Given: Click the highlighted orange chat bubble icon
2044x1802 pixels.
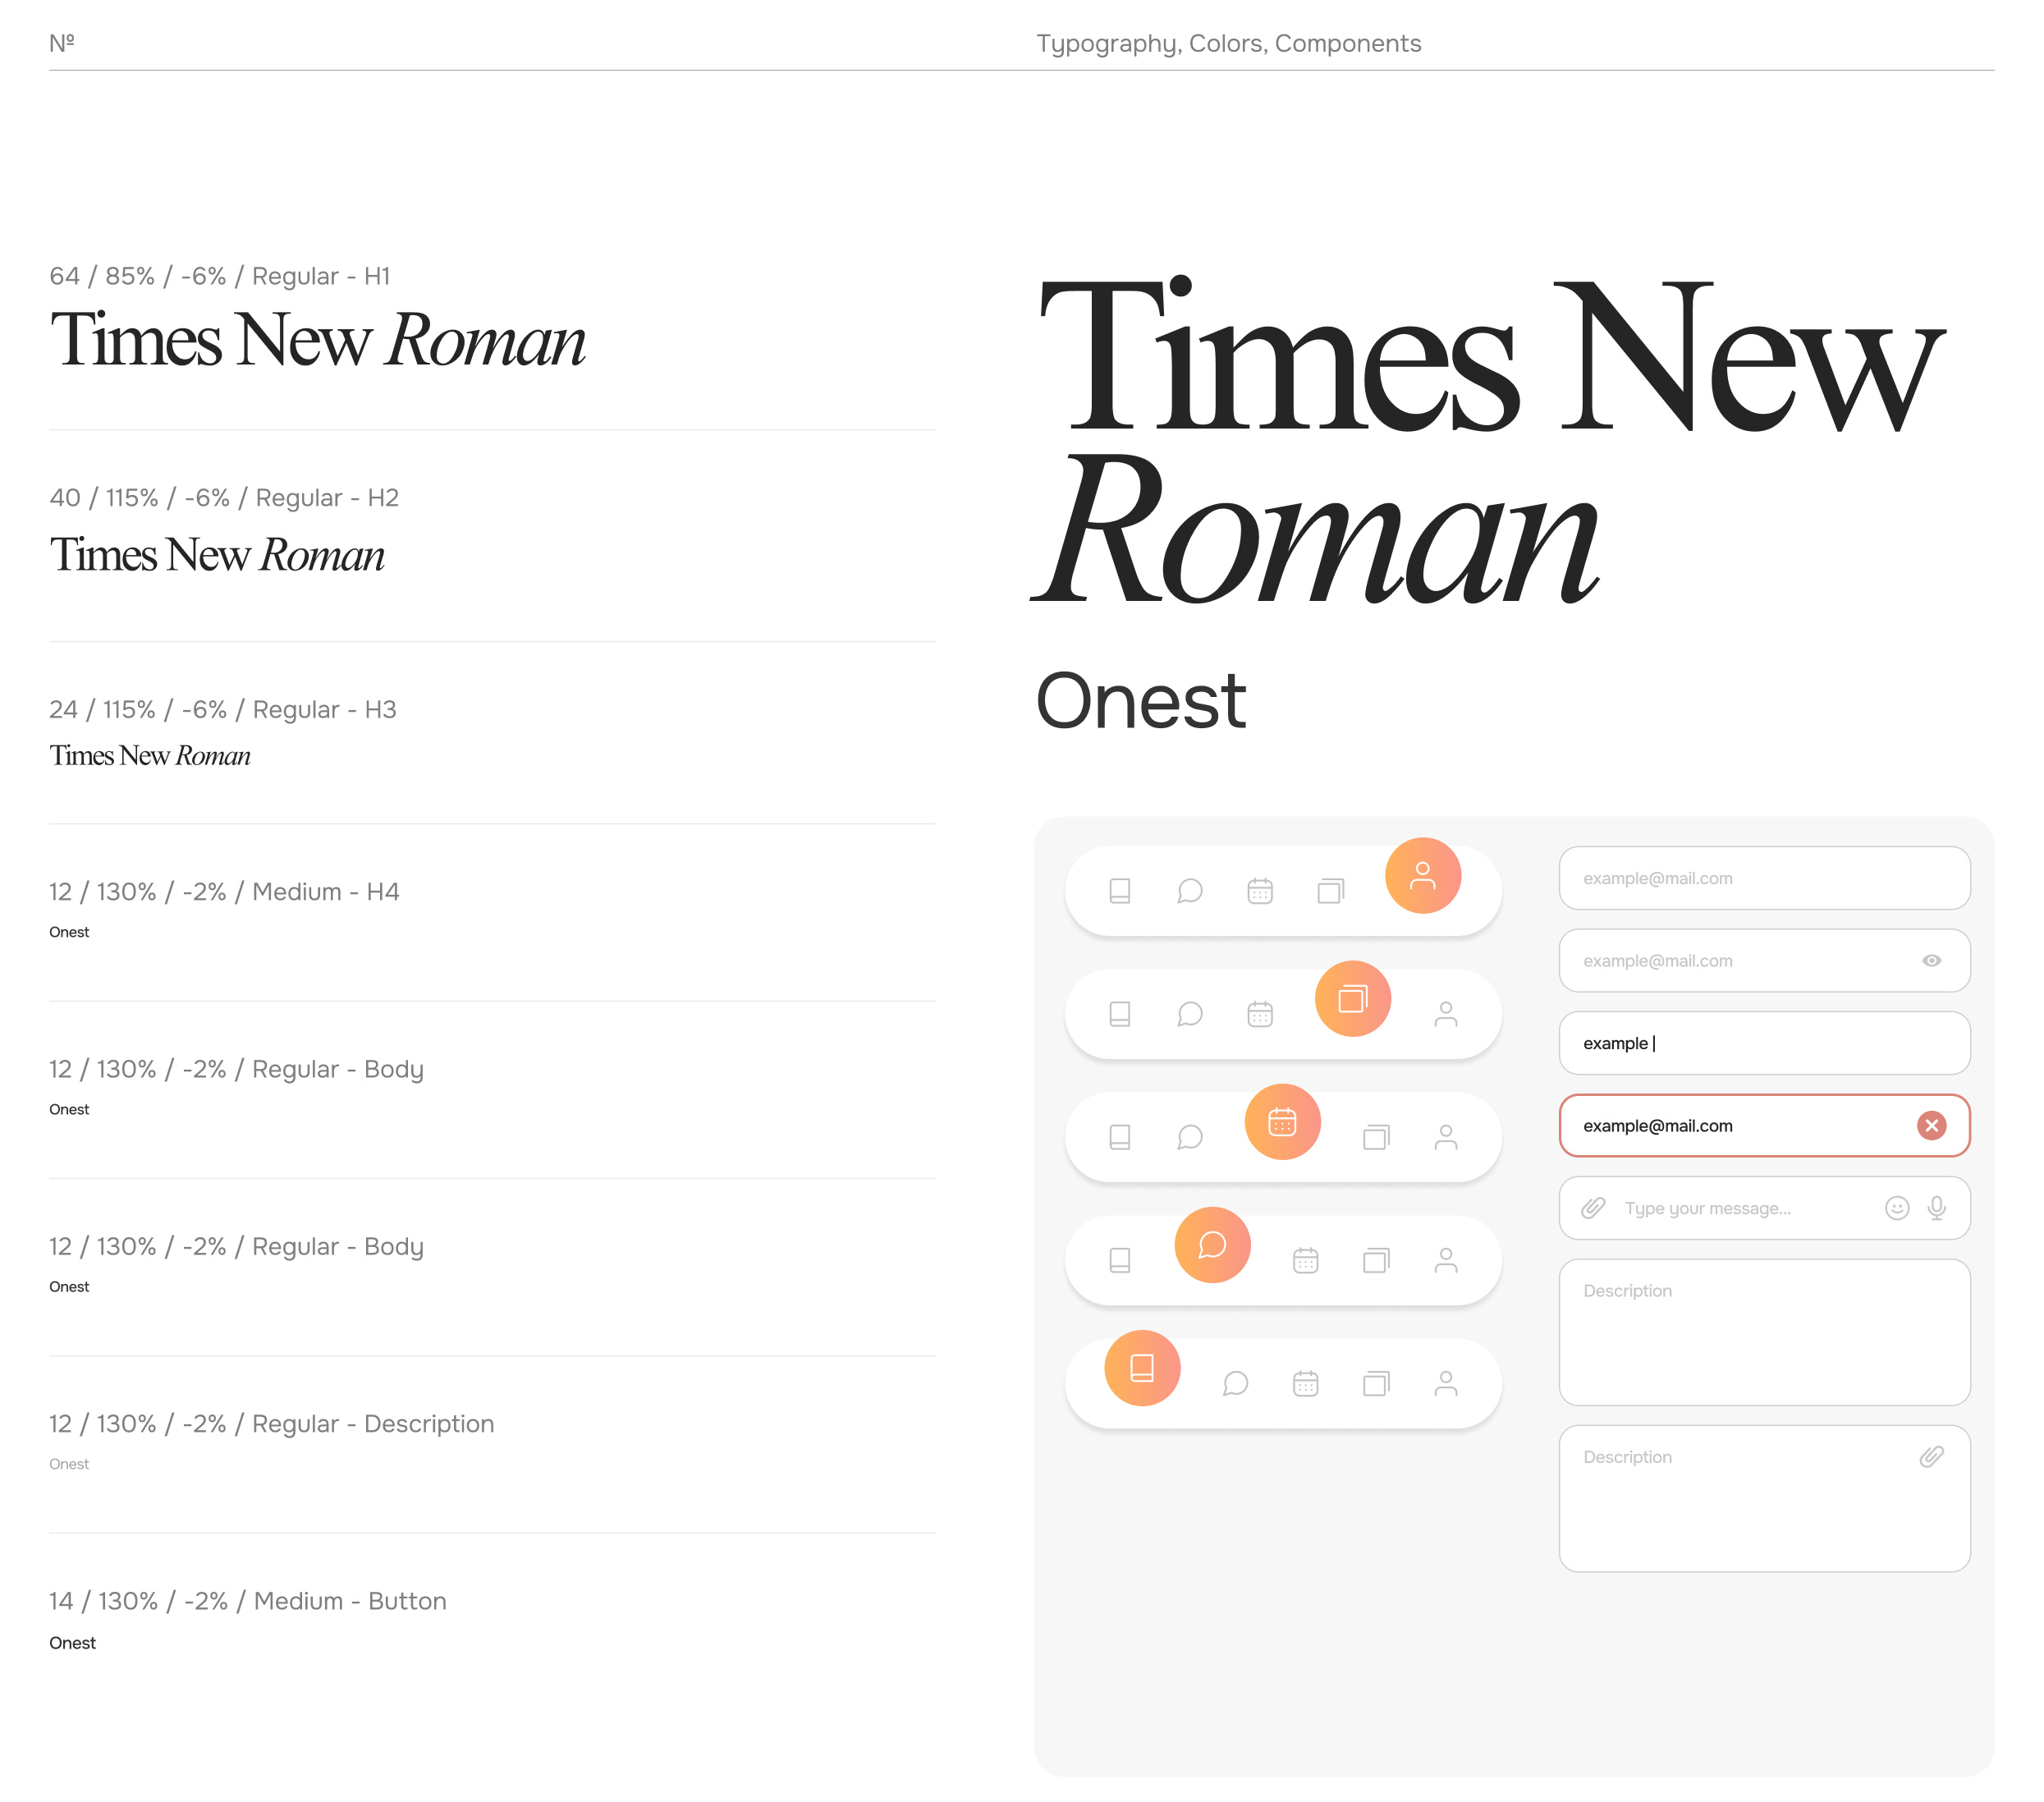Looking at the screenshot, I should click(x=1212, y=1244).
